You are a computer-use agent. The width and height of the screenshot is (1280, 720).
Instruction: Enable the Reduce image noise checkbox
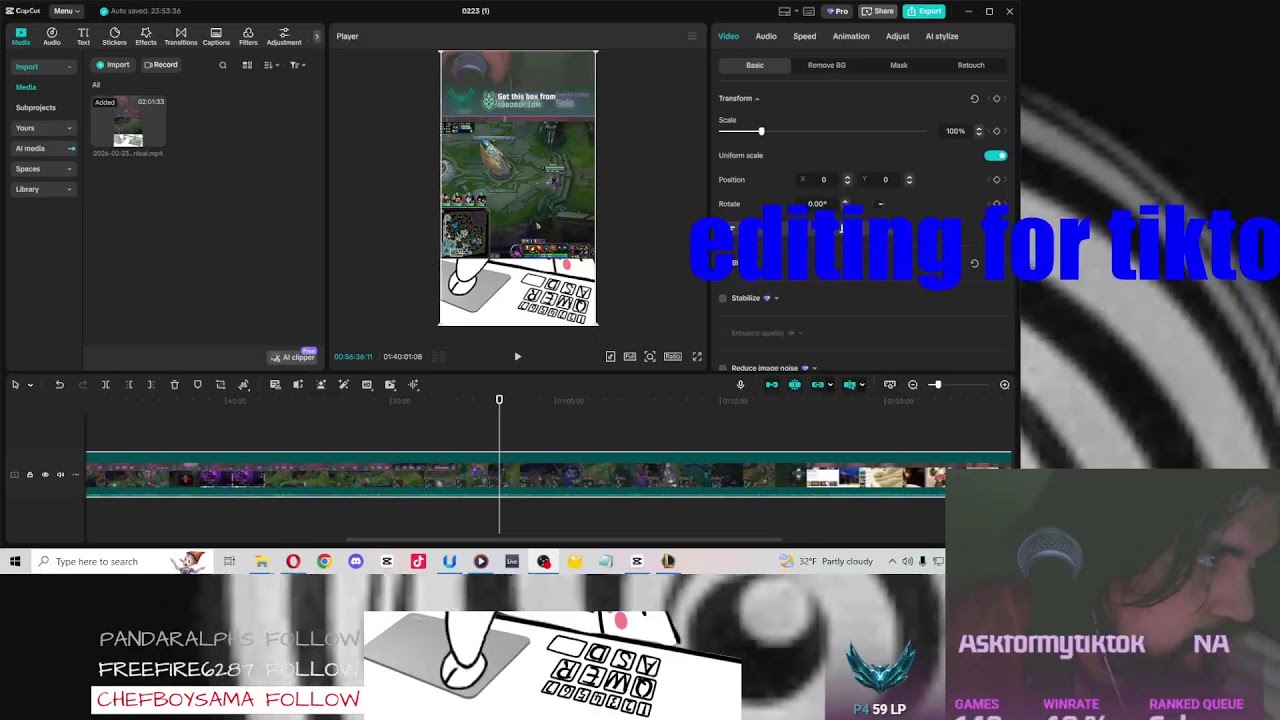(723, 368)
